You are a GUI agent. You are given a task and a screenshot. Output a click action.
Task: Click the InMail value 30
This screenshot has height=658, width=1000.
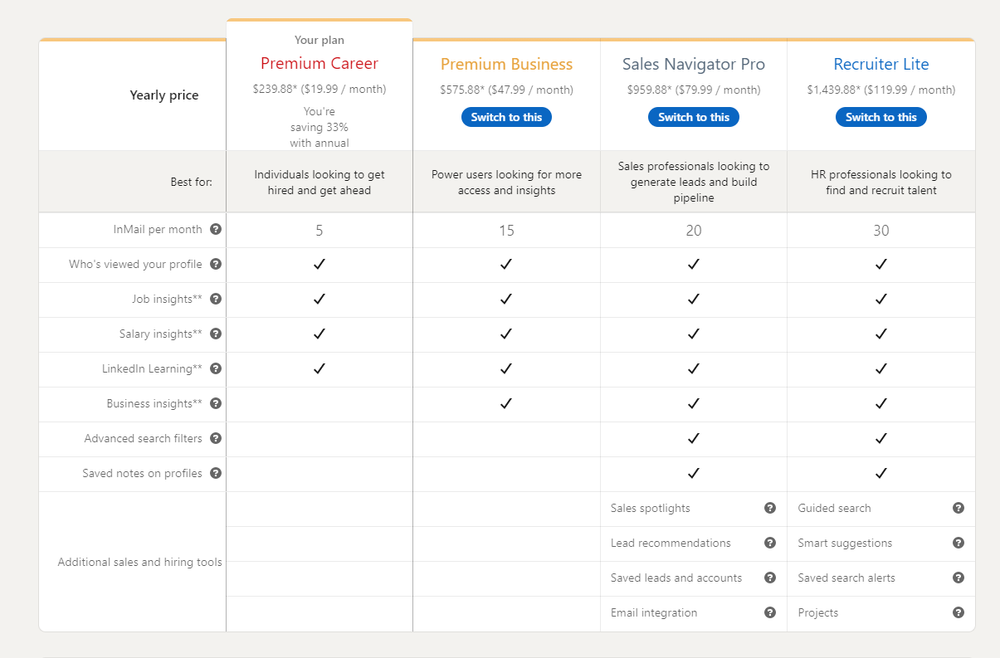881,230
